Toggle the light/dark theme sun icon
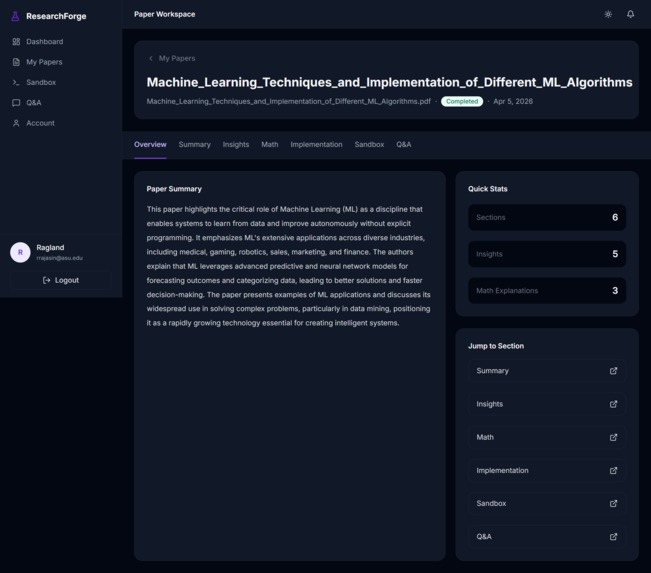 (608, 15)
